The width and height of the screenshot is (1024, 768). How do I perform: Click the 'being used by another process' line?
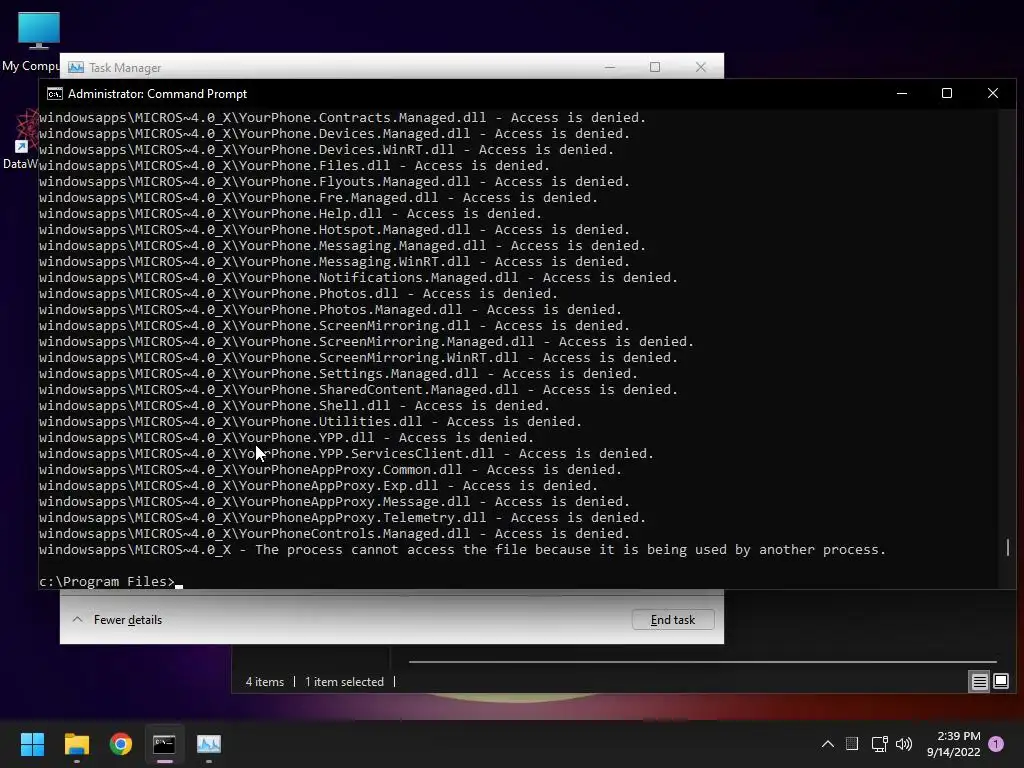[x=462, y=550]
